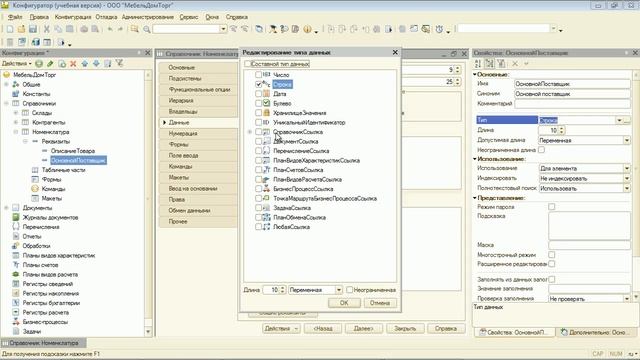Click the orange Help information icon

point(307,29)
